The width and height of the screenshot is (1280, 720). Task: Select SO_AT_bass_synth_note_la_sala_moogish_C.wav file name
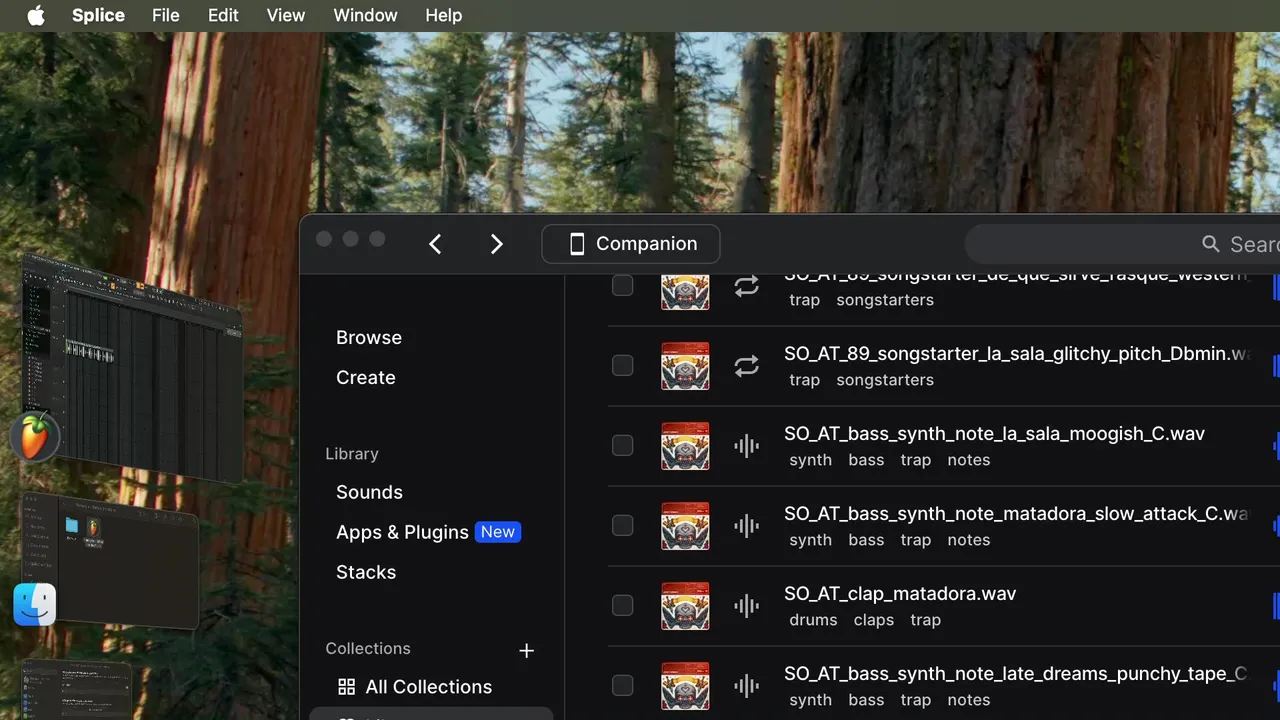click(x=994, y=434)
